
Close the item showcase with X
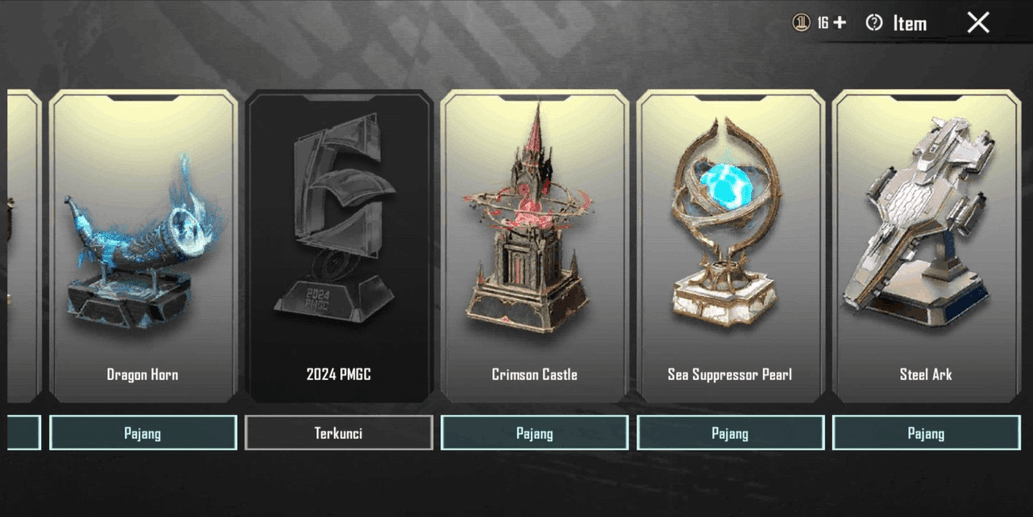point(978,22)
